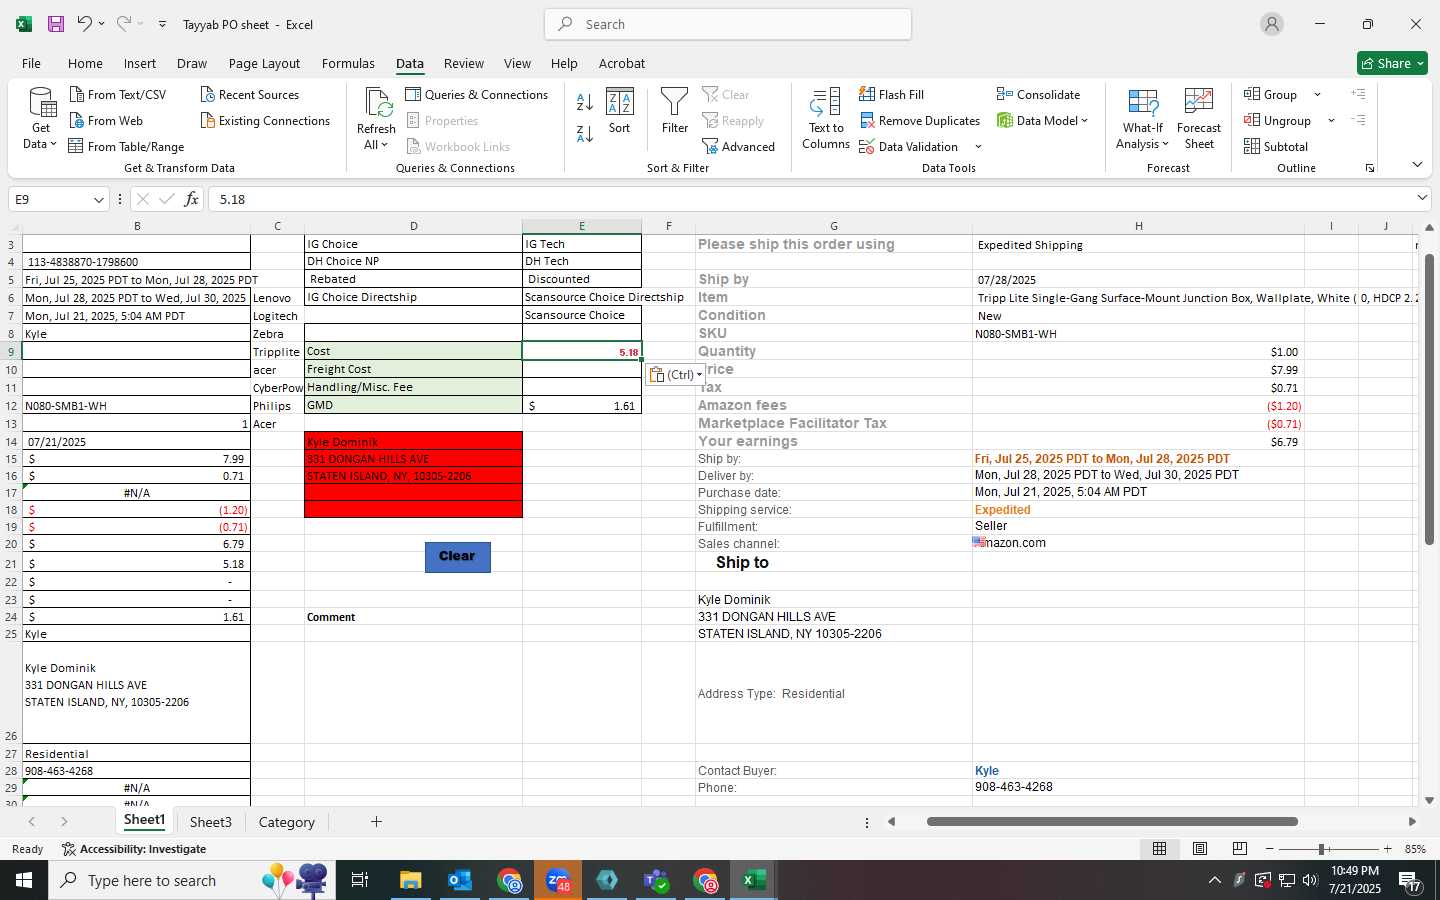
Task: Switch to Home ribbon tab
Action: 85,63
